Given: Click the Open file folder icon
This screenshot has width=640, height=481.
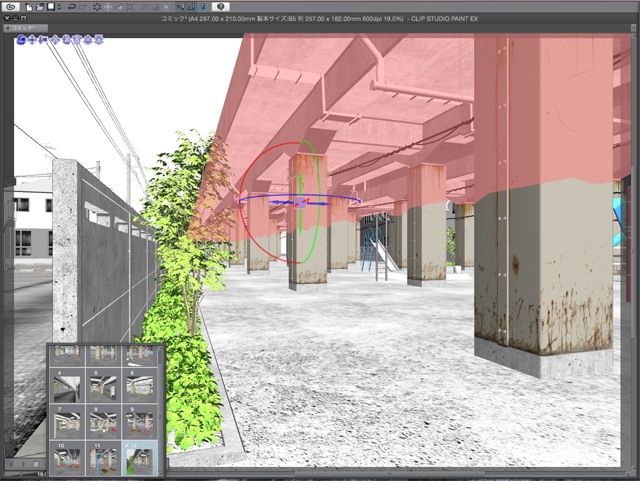Looking at the screenshot, I should click(40, 7).
